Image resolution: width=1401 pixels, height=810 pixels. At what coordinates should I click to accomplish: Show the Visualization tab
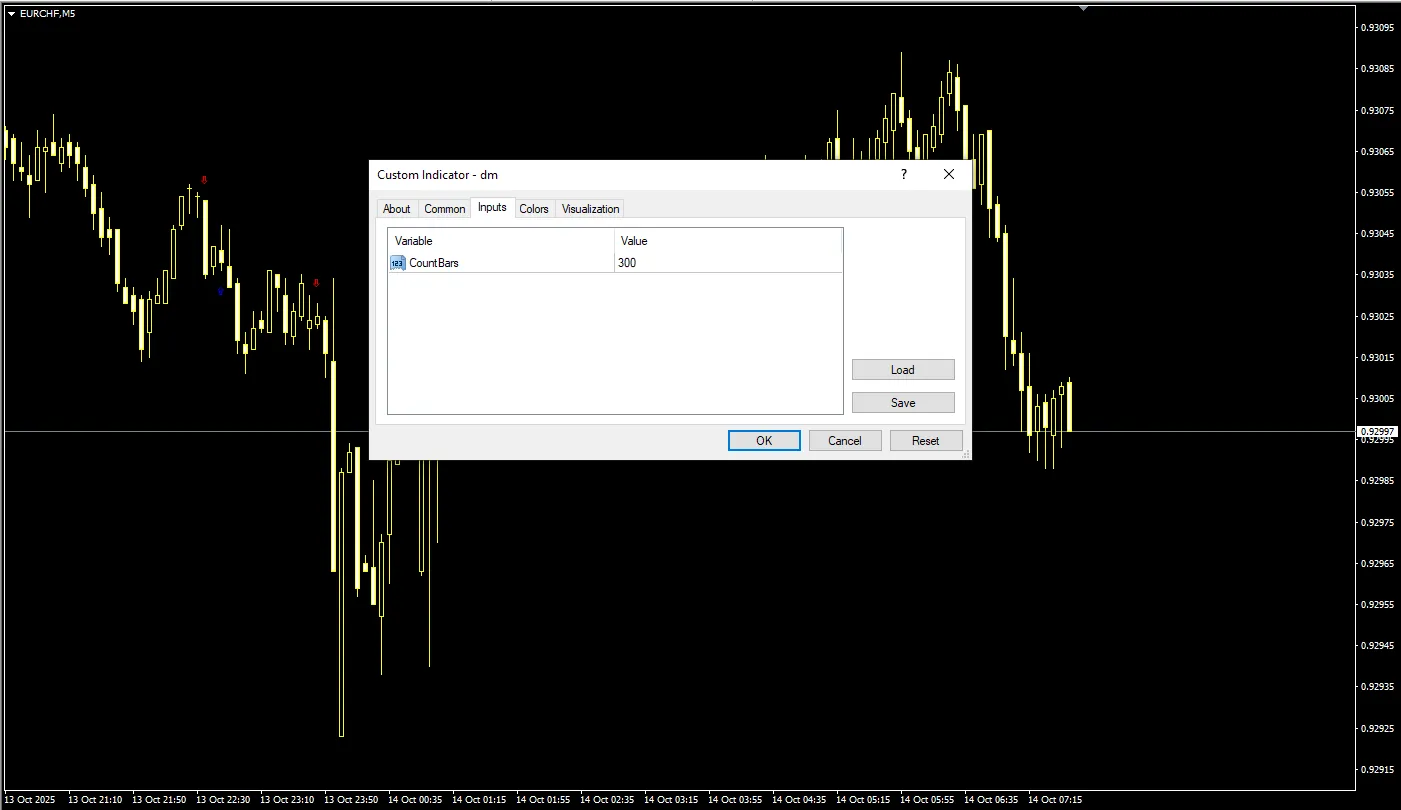(x=590, y=209)
